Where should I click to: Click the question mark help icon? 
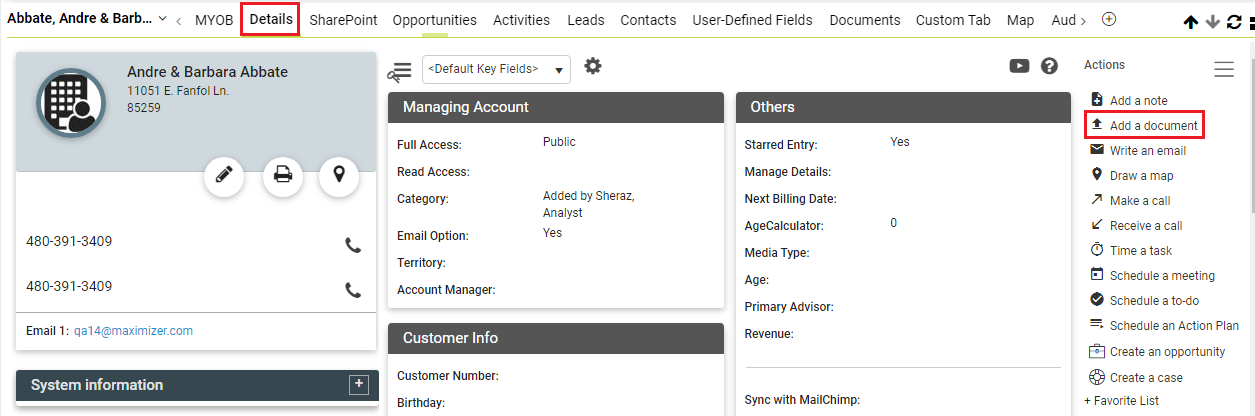1049,66
